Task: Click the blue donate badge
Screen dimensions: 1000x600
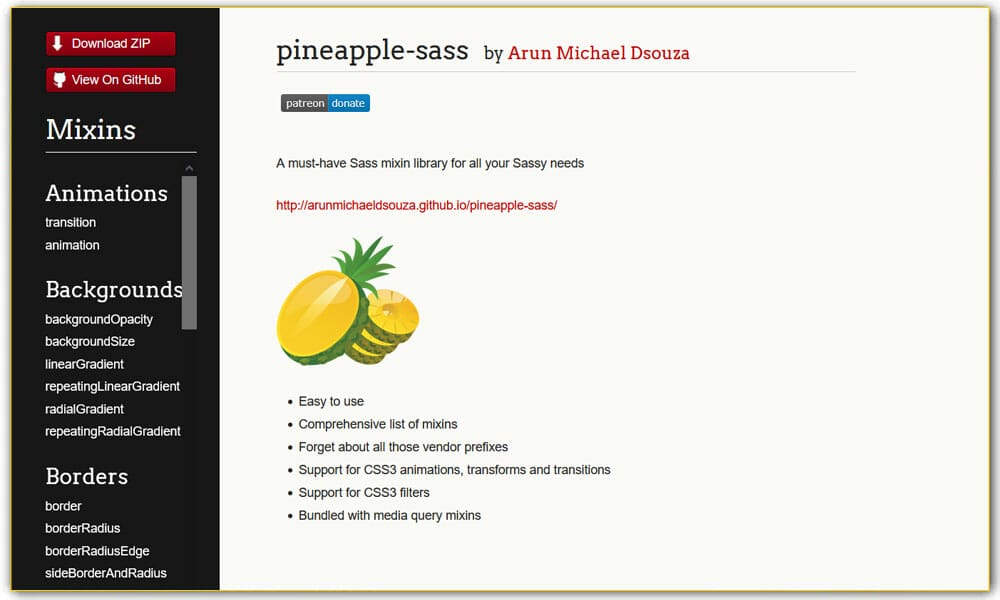Action: (347, 103)
